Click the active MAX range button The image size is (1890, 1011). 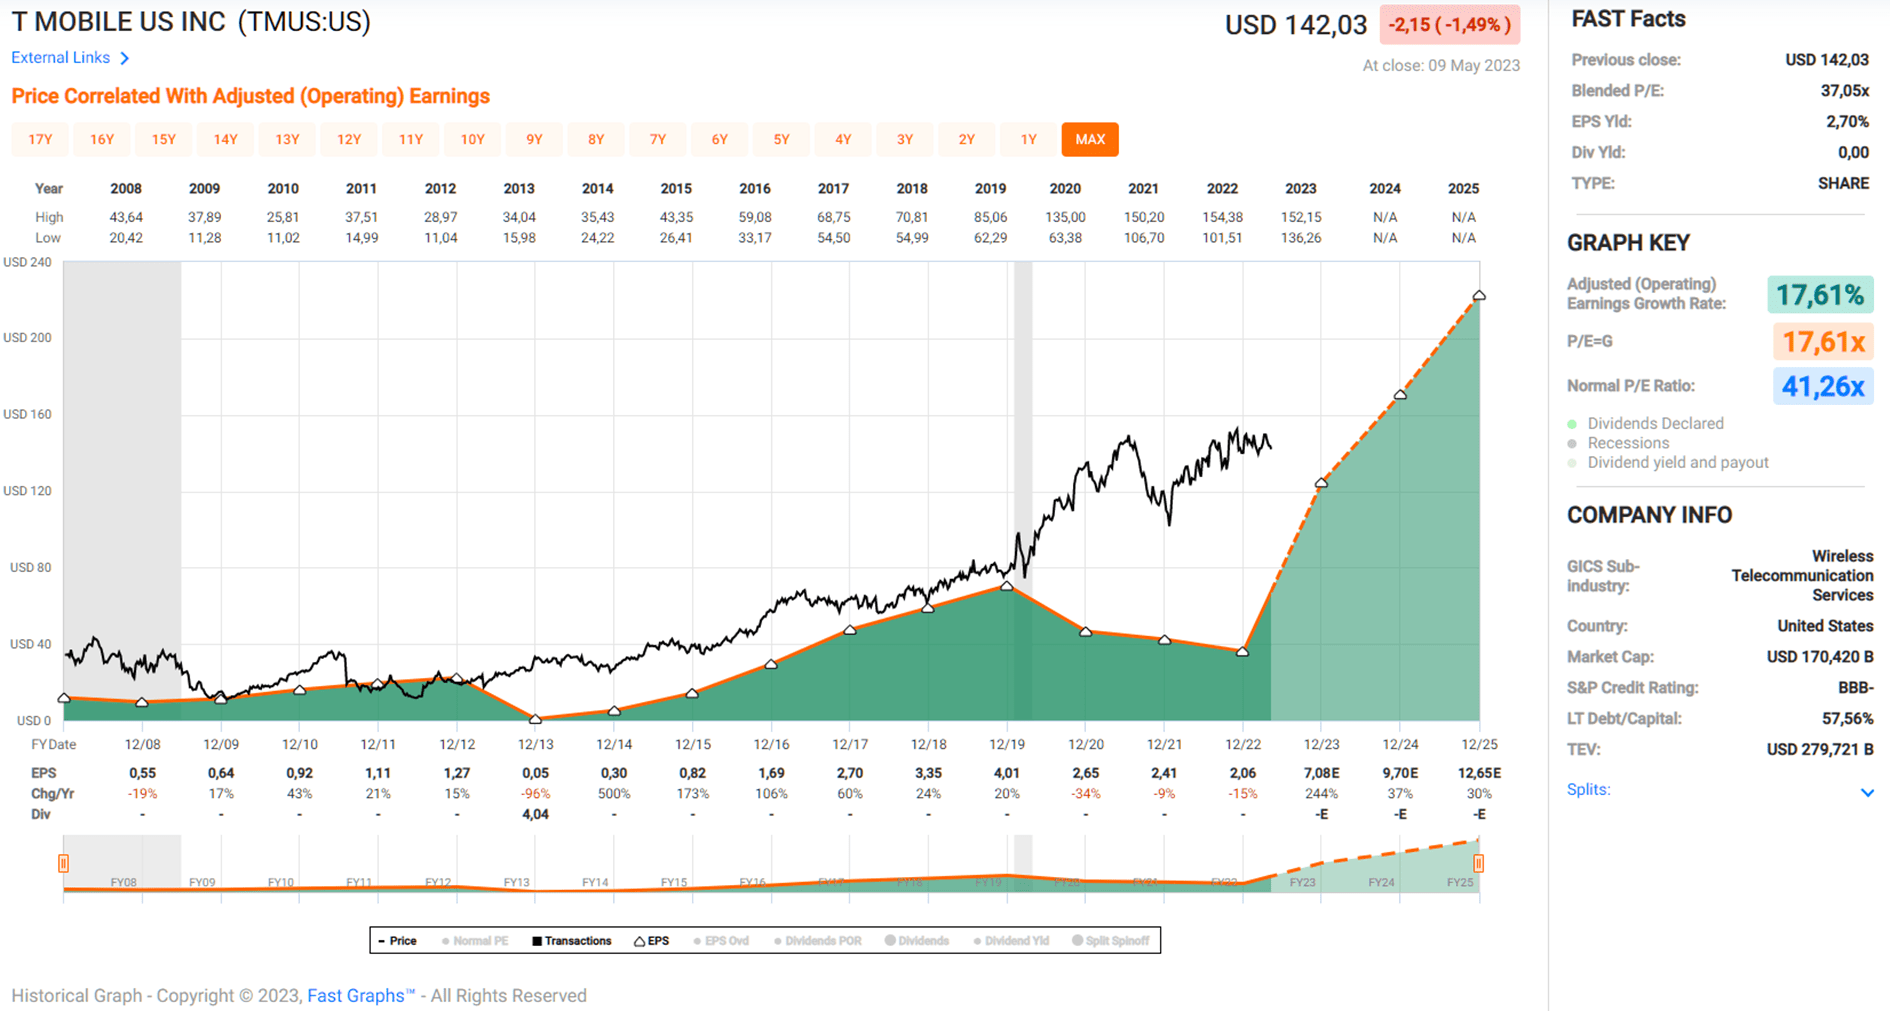coord(1090,139)
